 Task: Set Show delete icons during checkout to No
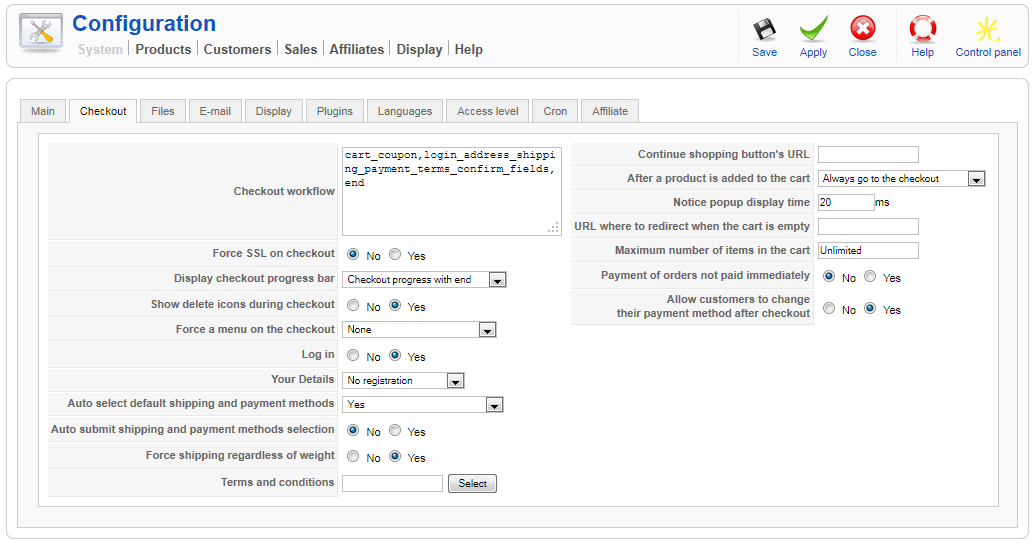353,306
